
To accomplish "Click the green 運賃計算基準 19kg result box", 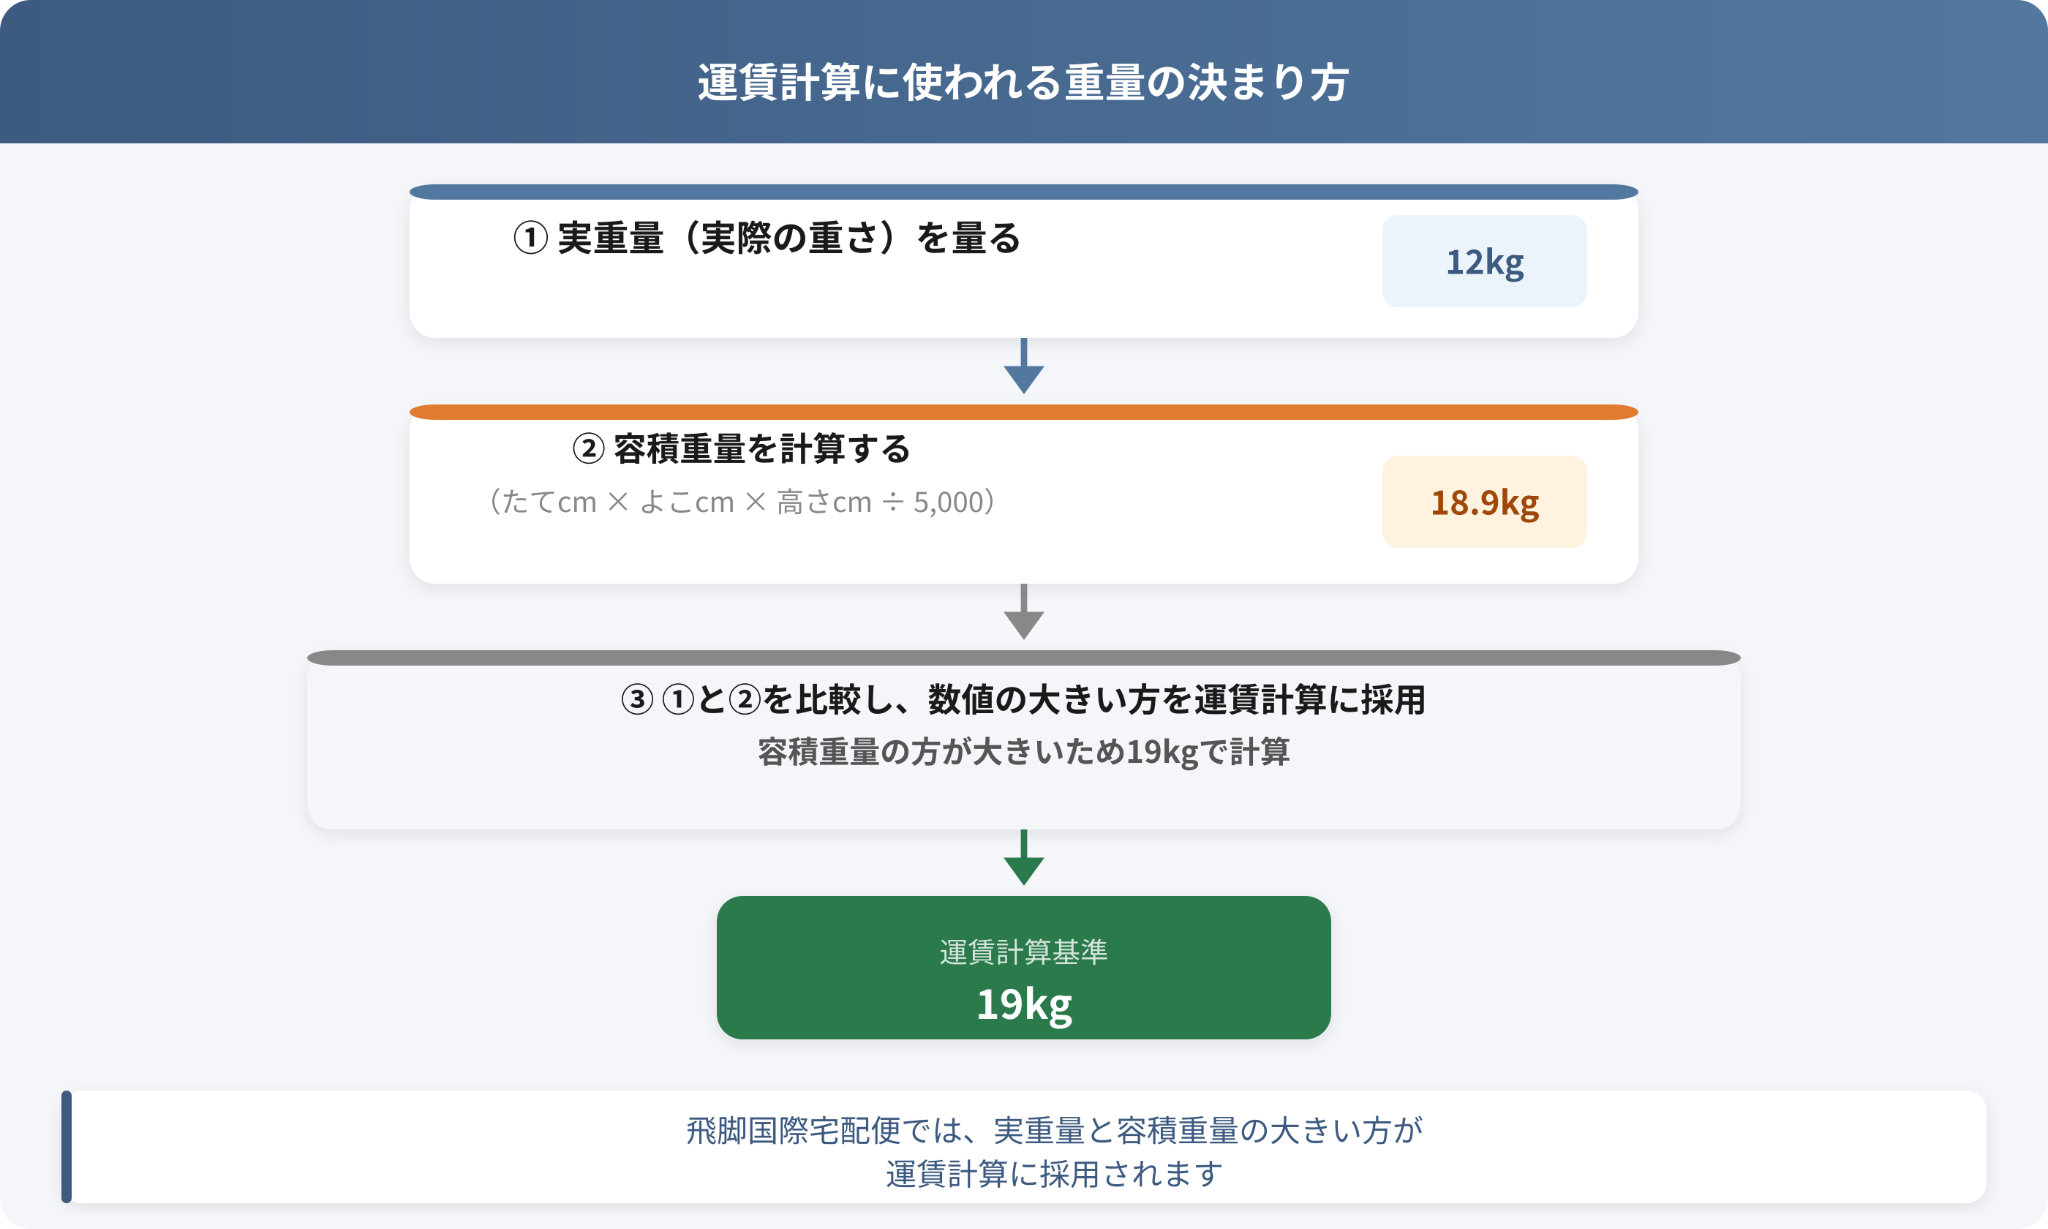I will tap(1023, 967).
